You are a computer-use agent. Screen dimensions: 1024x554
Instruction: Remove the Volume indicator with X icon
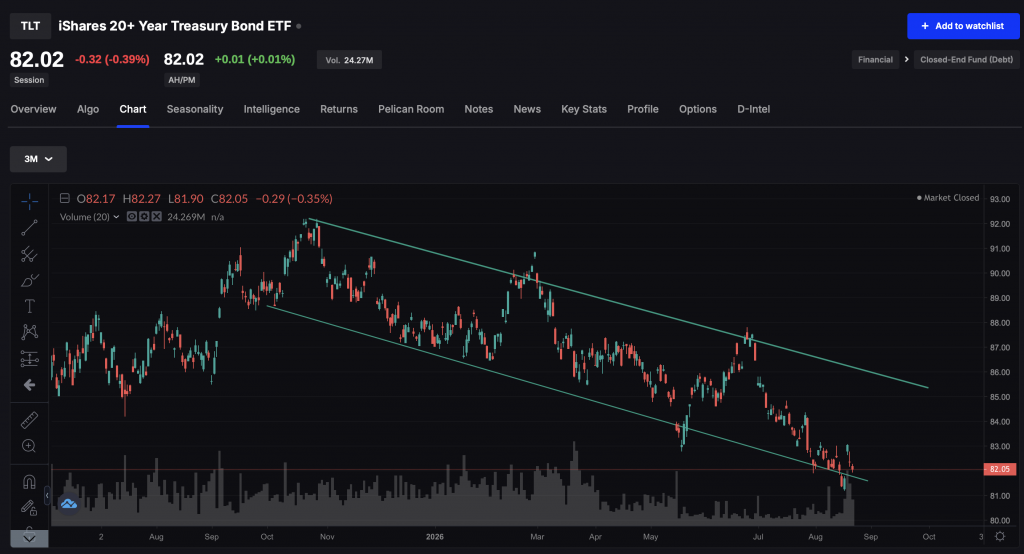click(x=157, y=216)
